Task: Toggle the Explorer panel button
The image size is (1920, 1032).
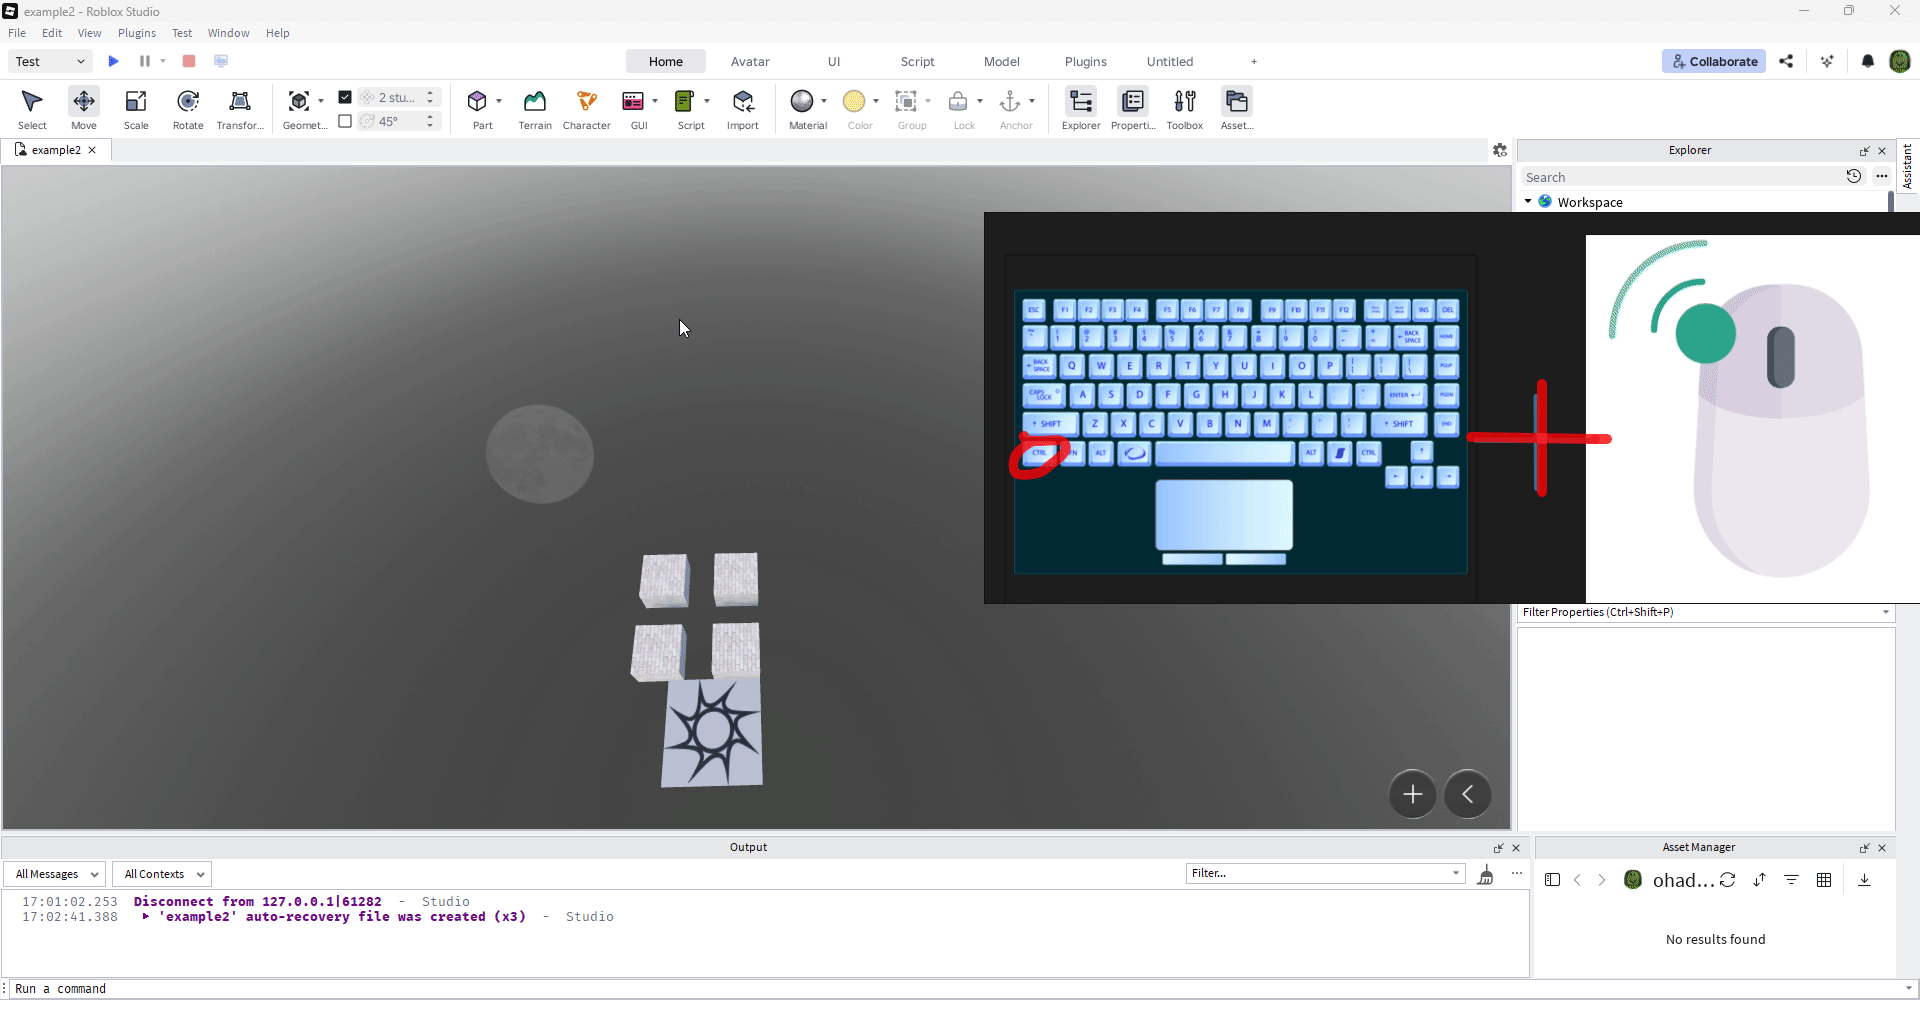Action: [x=1080, y=108]
